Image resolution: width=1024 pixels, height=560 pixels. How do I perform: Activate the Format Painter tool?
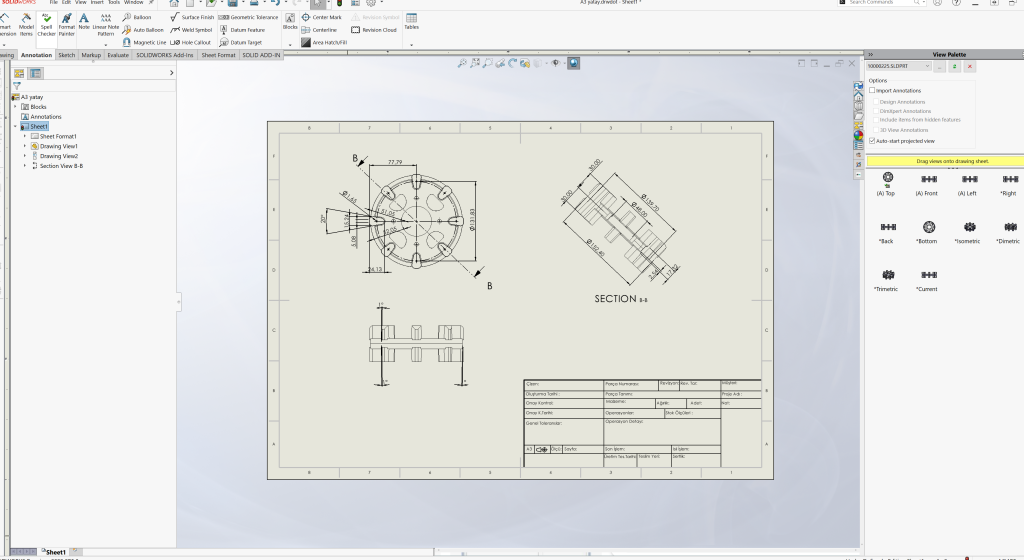coord(66,24)
